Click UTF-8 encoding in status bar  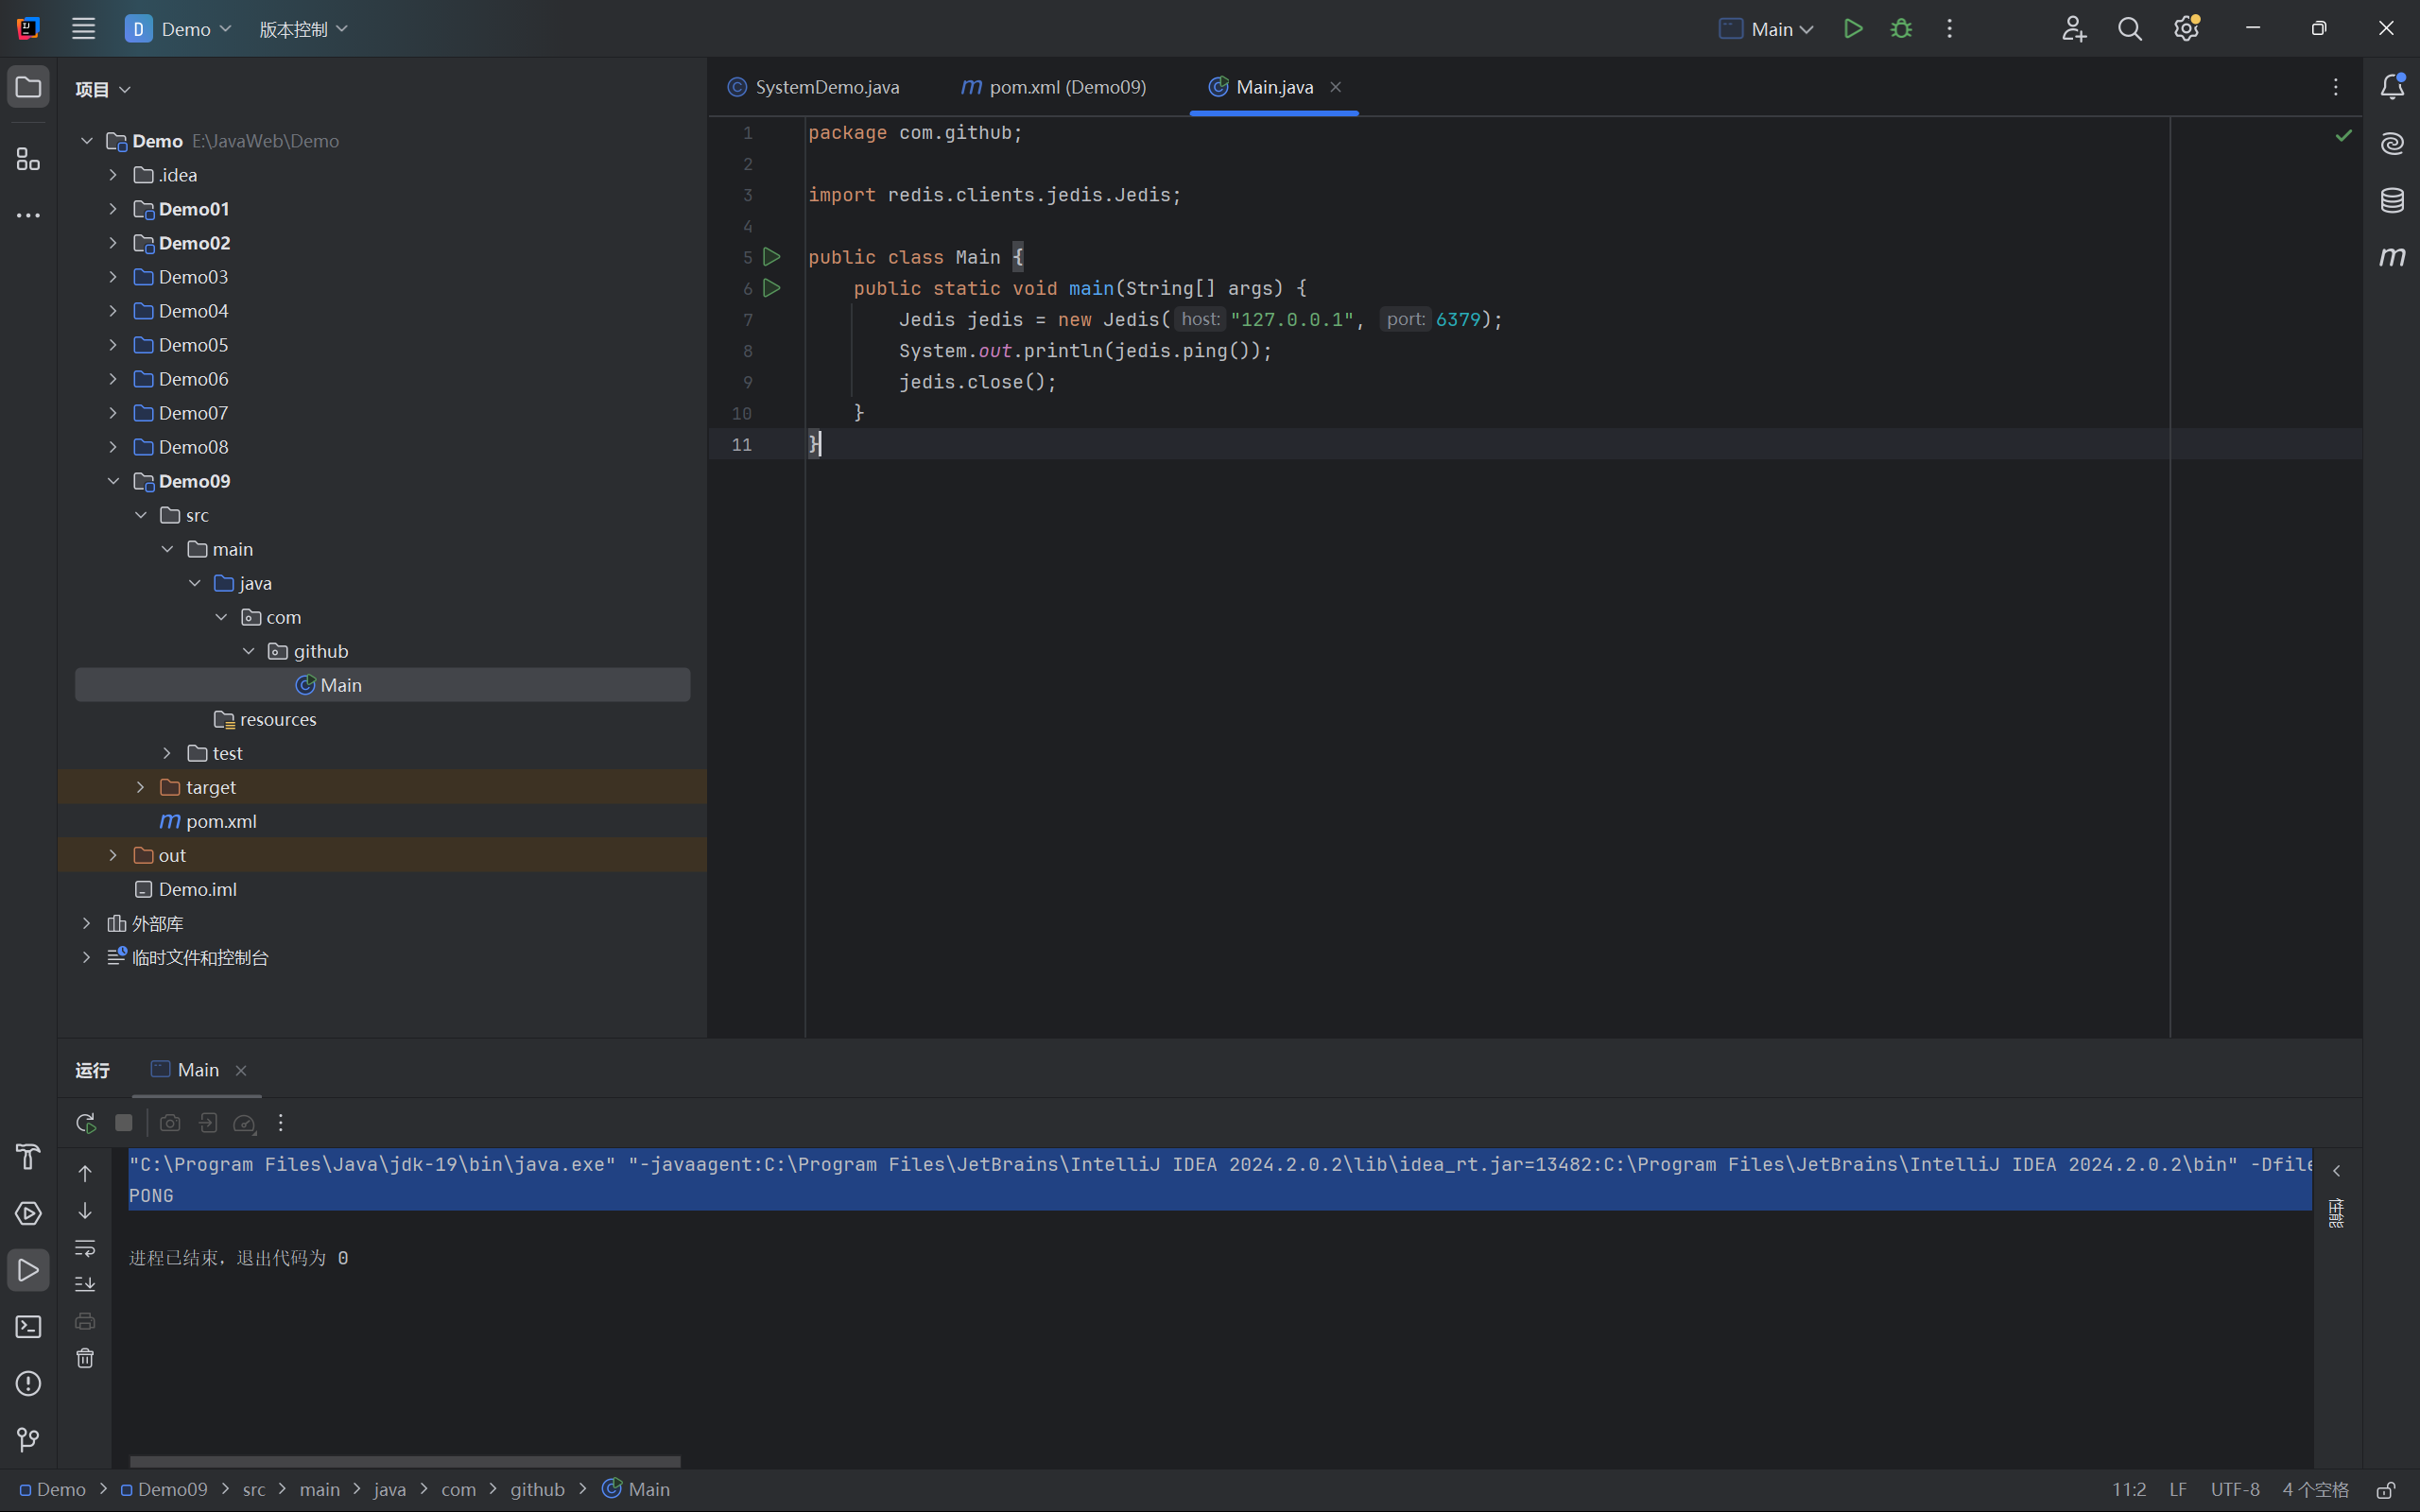pyautogui.click(x=2235, y=1490)
